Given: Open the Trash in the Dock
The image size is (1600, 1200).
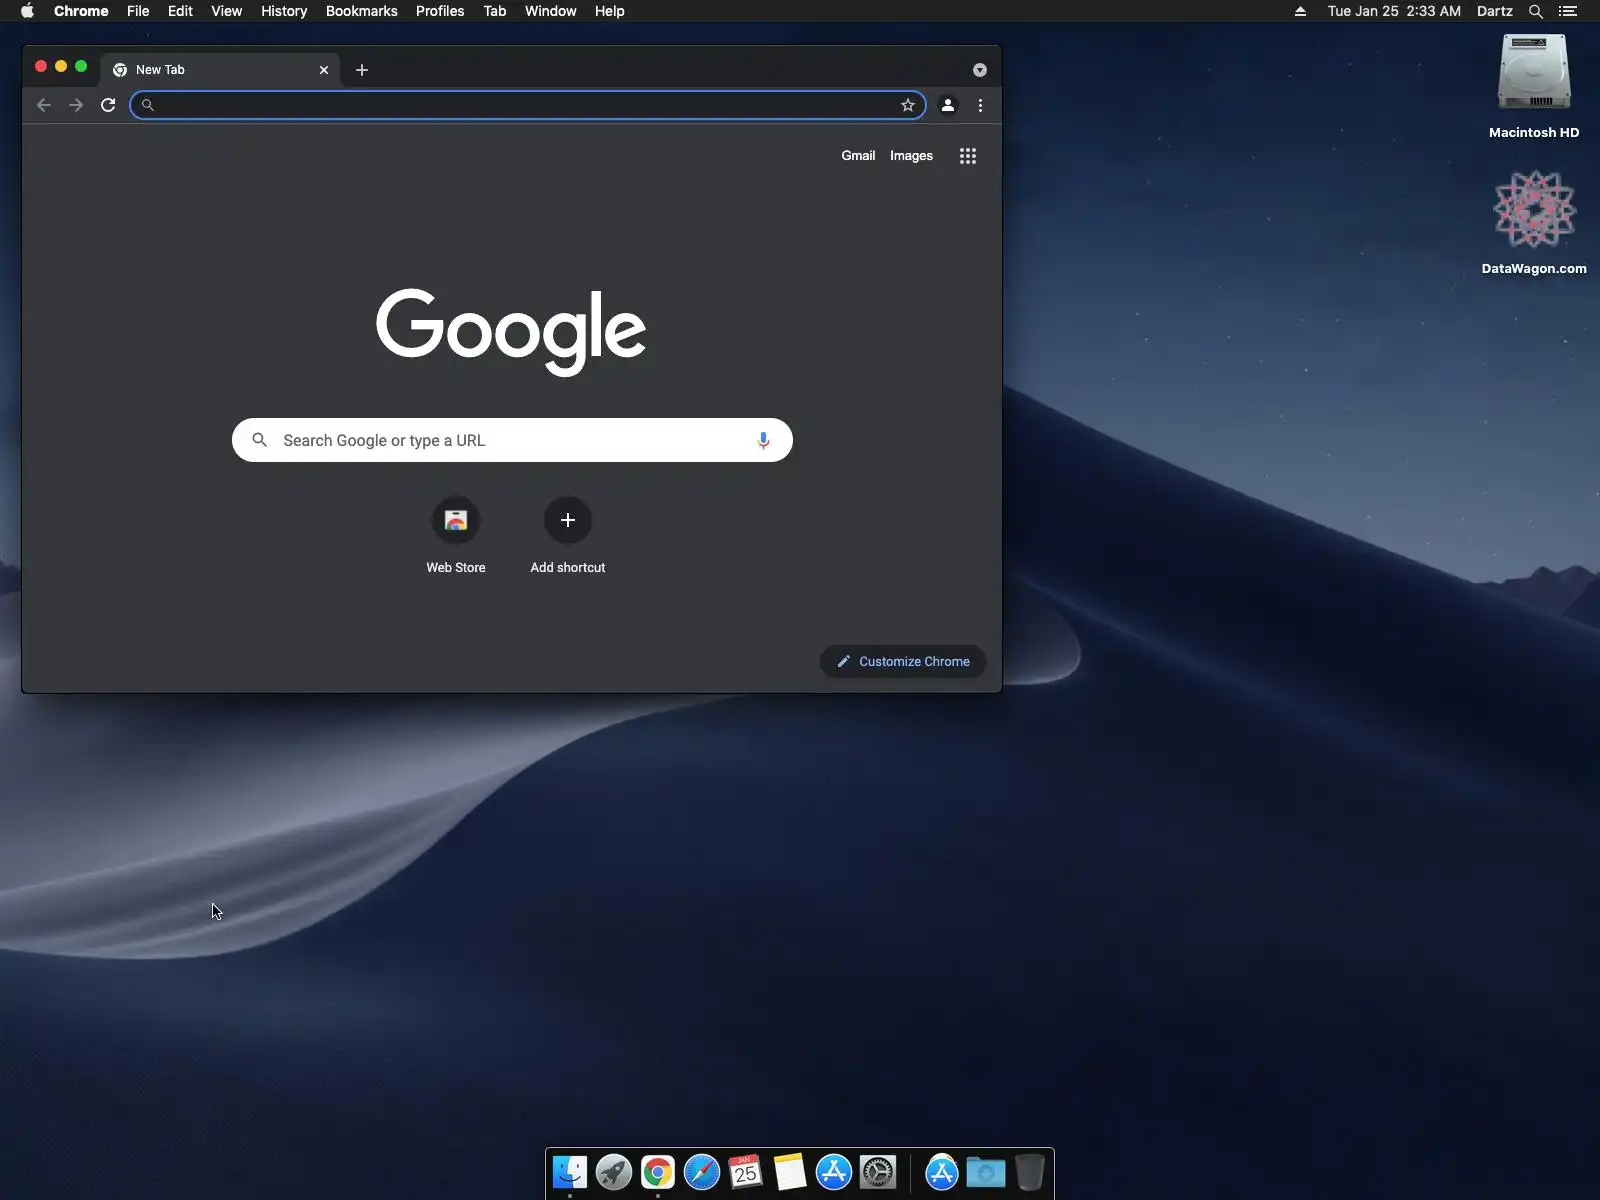Looking at the screenshot, I should point(1030,1172).
